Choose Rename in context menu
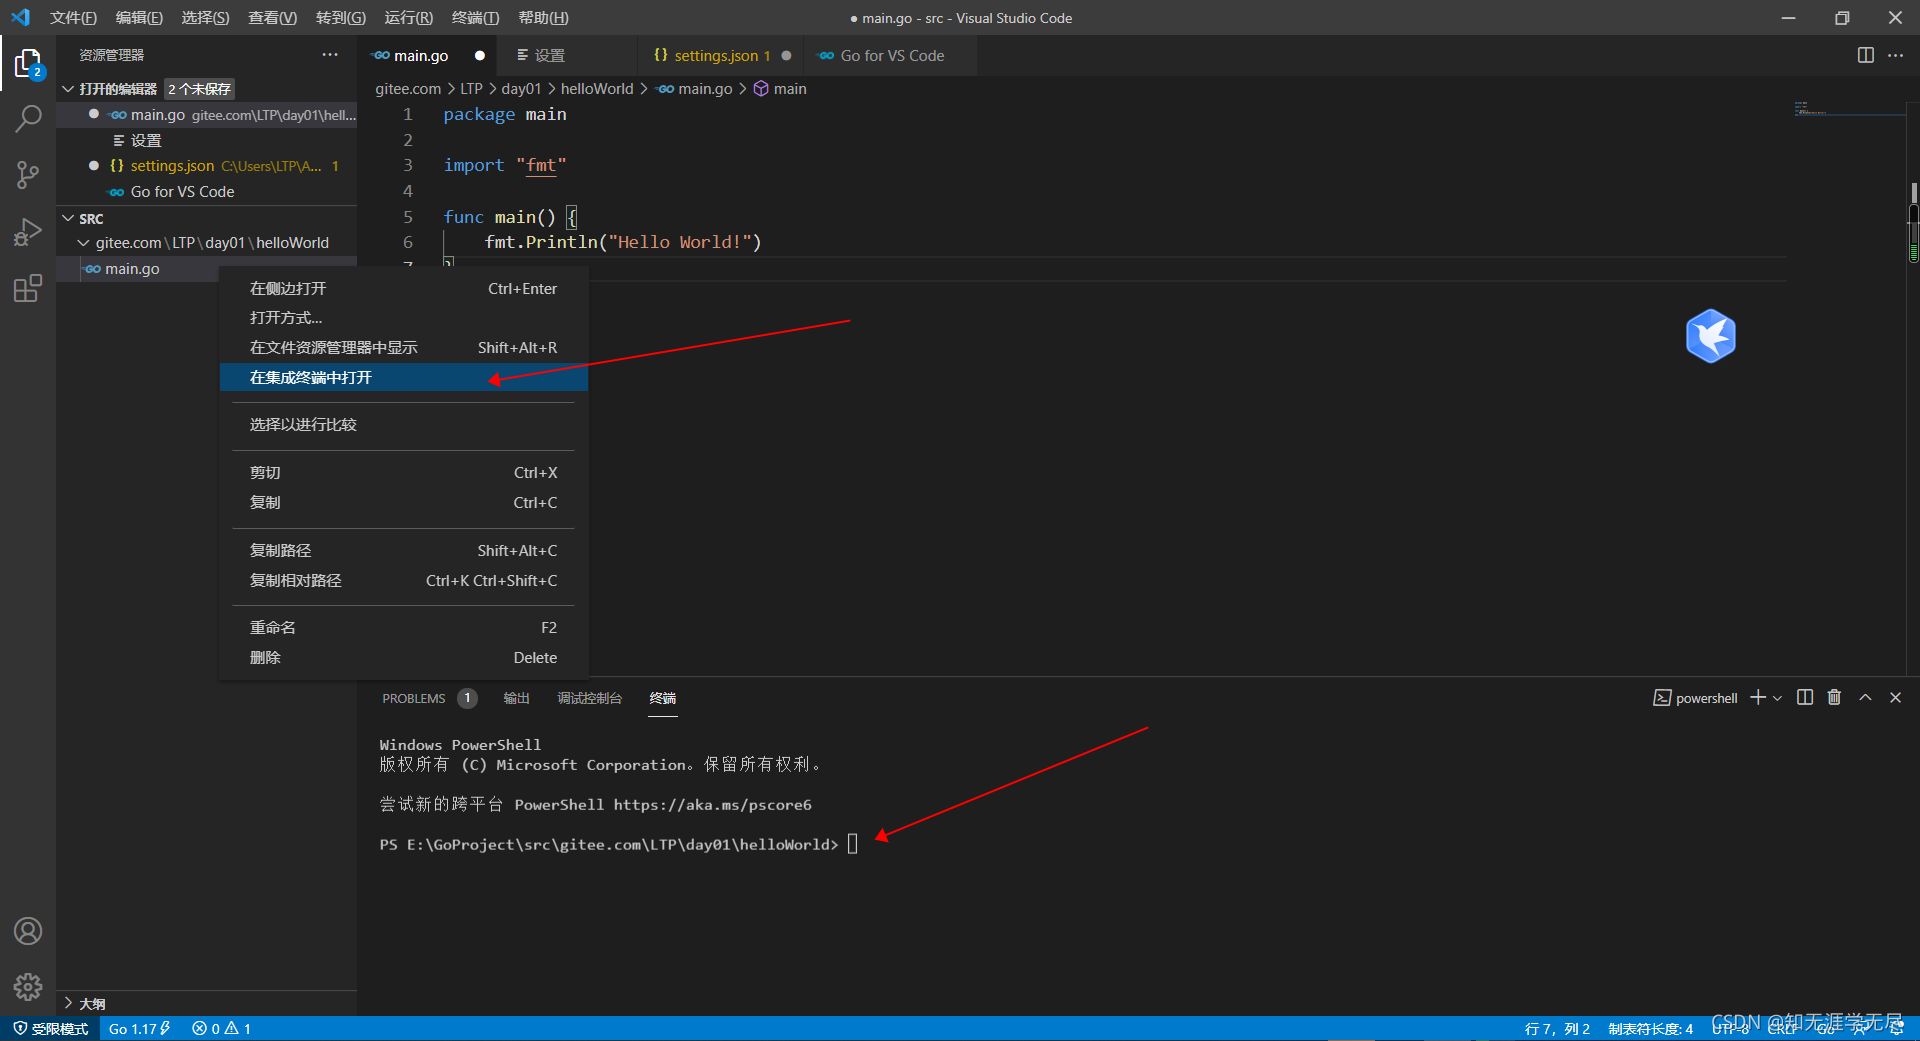The image size is (1920, 1041). click(403, 628)
